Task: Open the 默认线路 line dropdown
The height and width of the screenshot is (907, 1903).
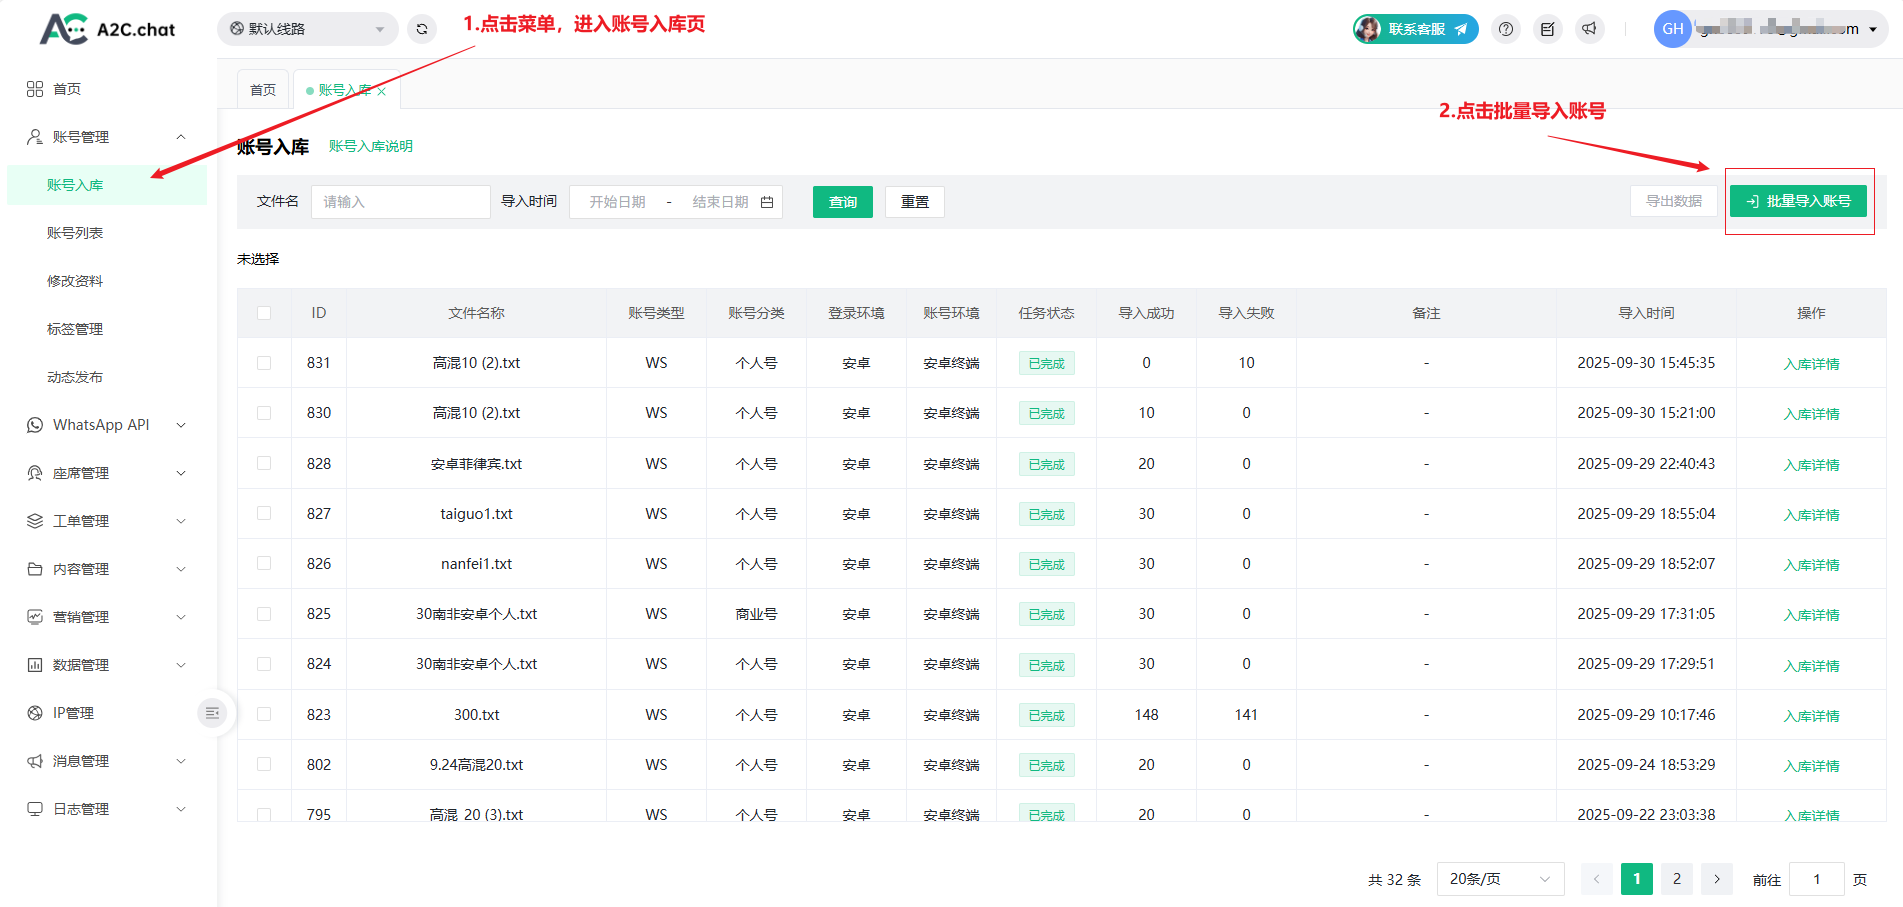Action: pyautogui.click(x=307, y=29)
